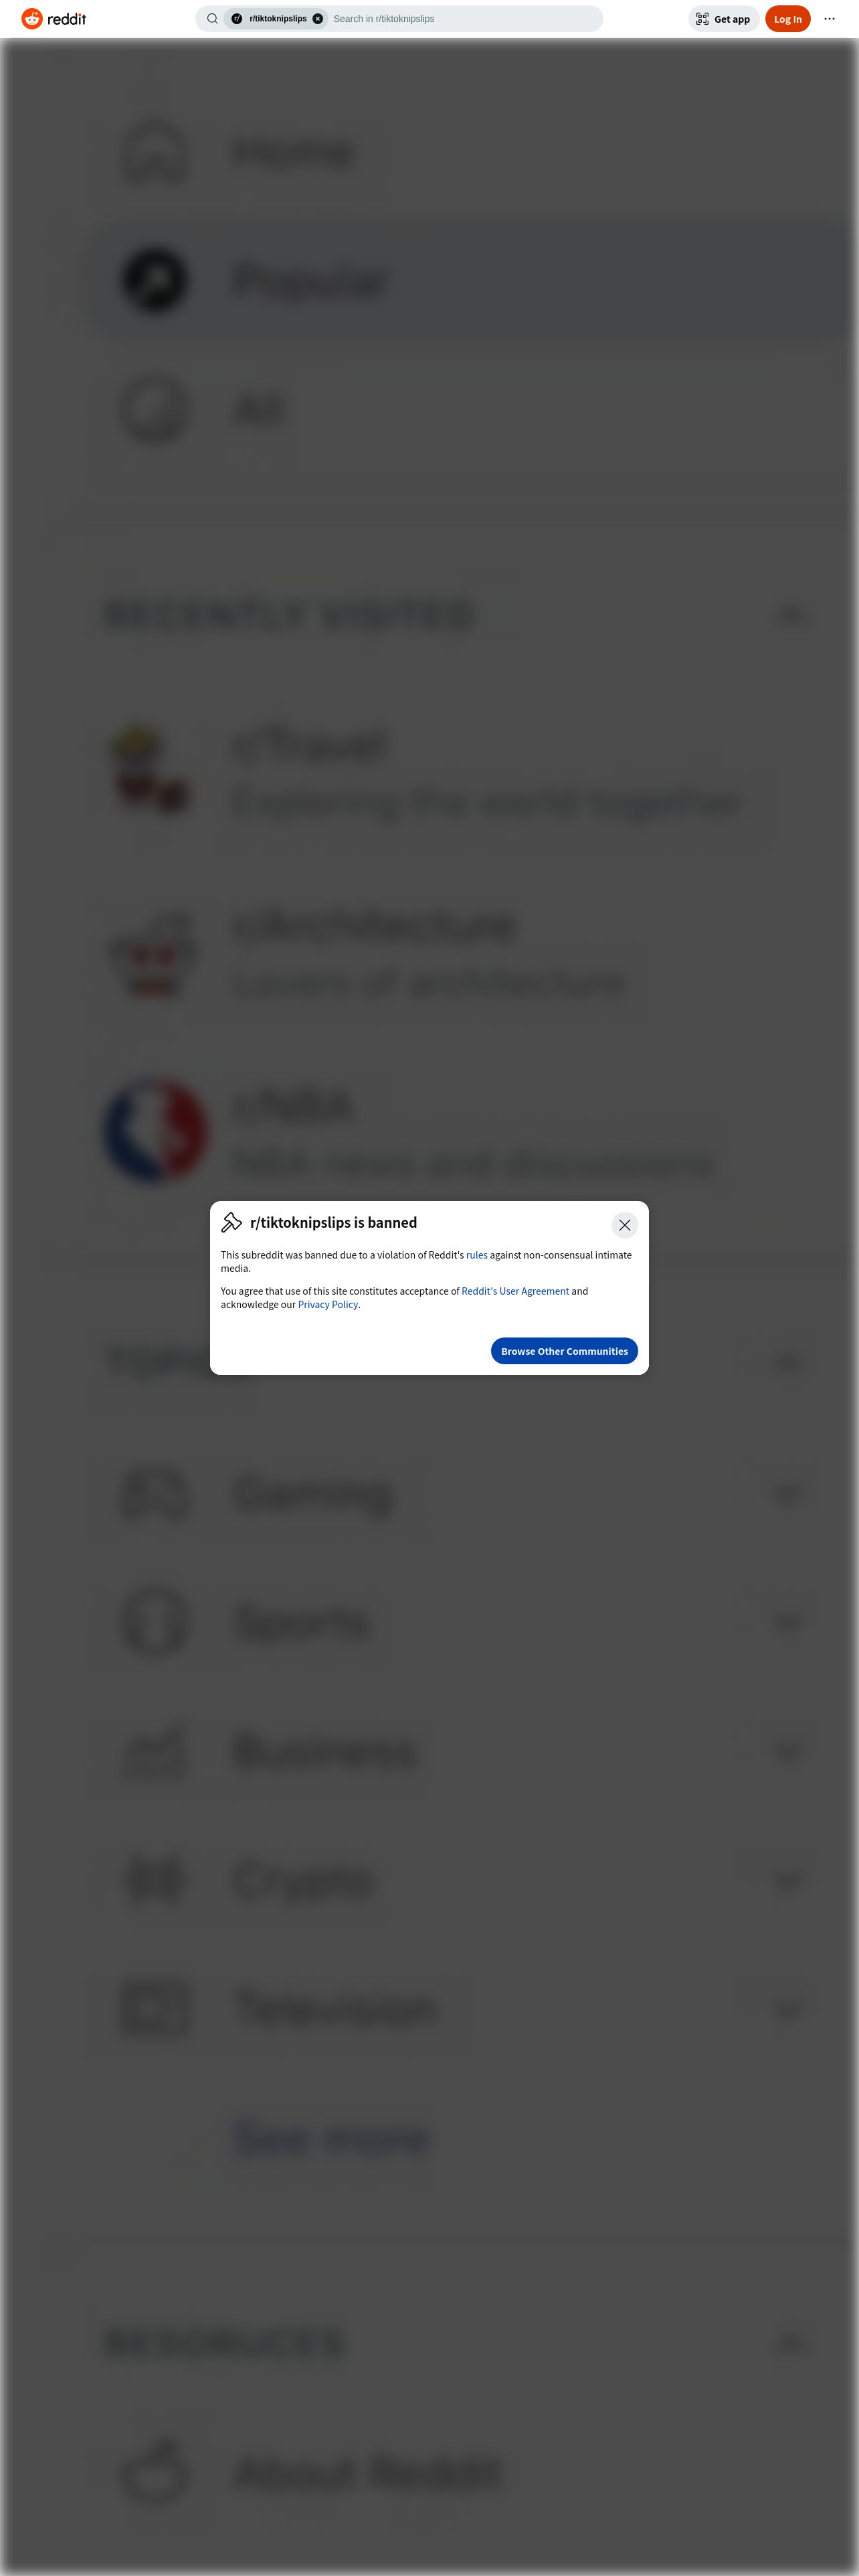
Task: Collapse the Recently Visited section
Action: [790, 615]
